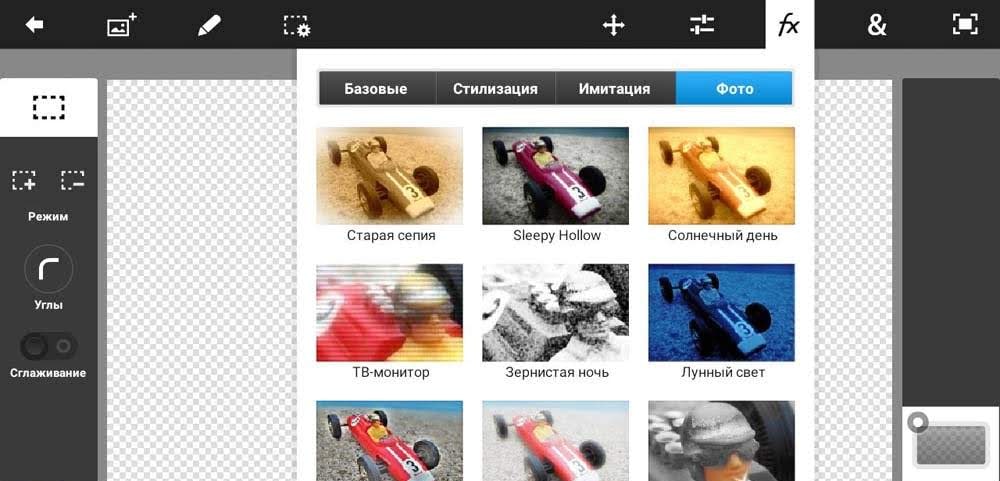
Task: Select bottom-left red car effect thumbnail
Action: 390,441
